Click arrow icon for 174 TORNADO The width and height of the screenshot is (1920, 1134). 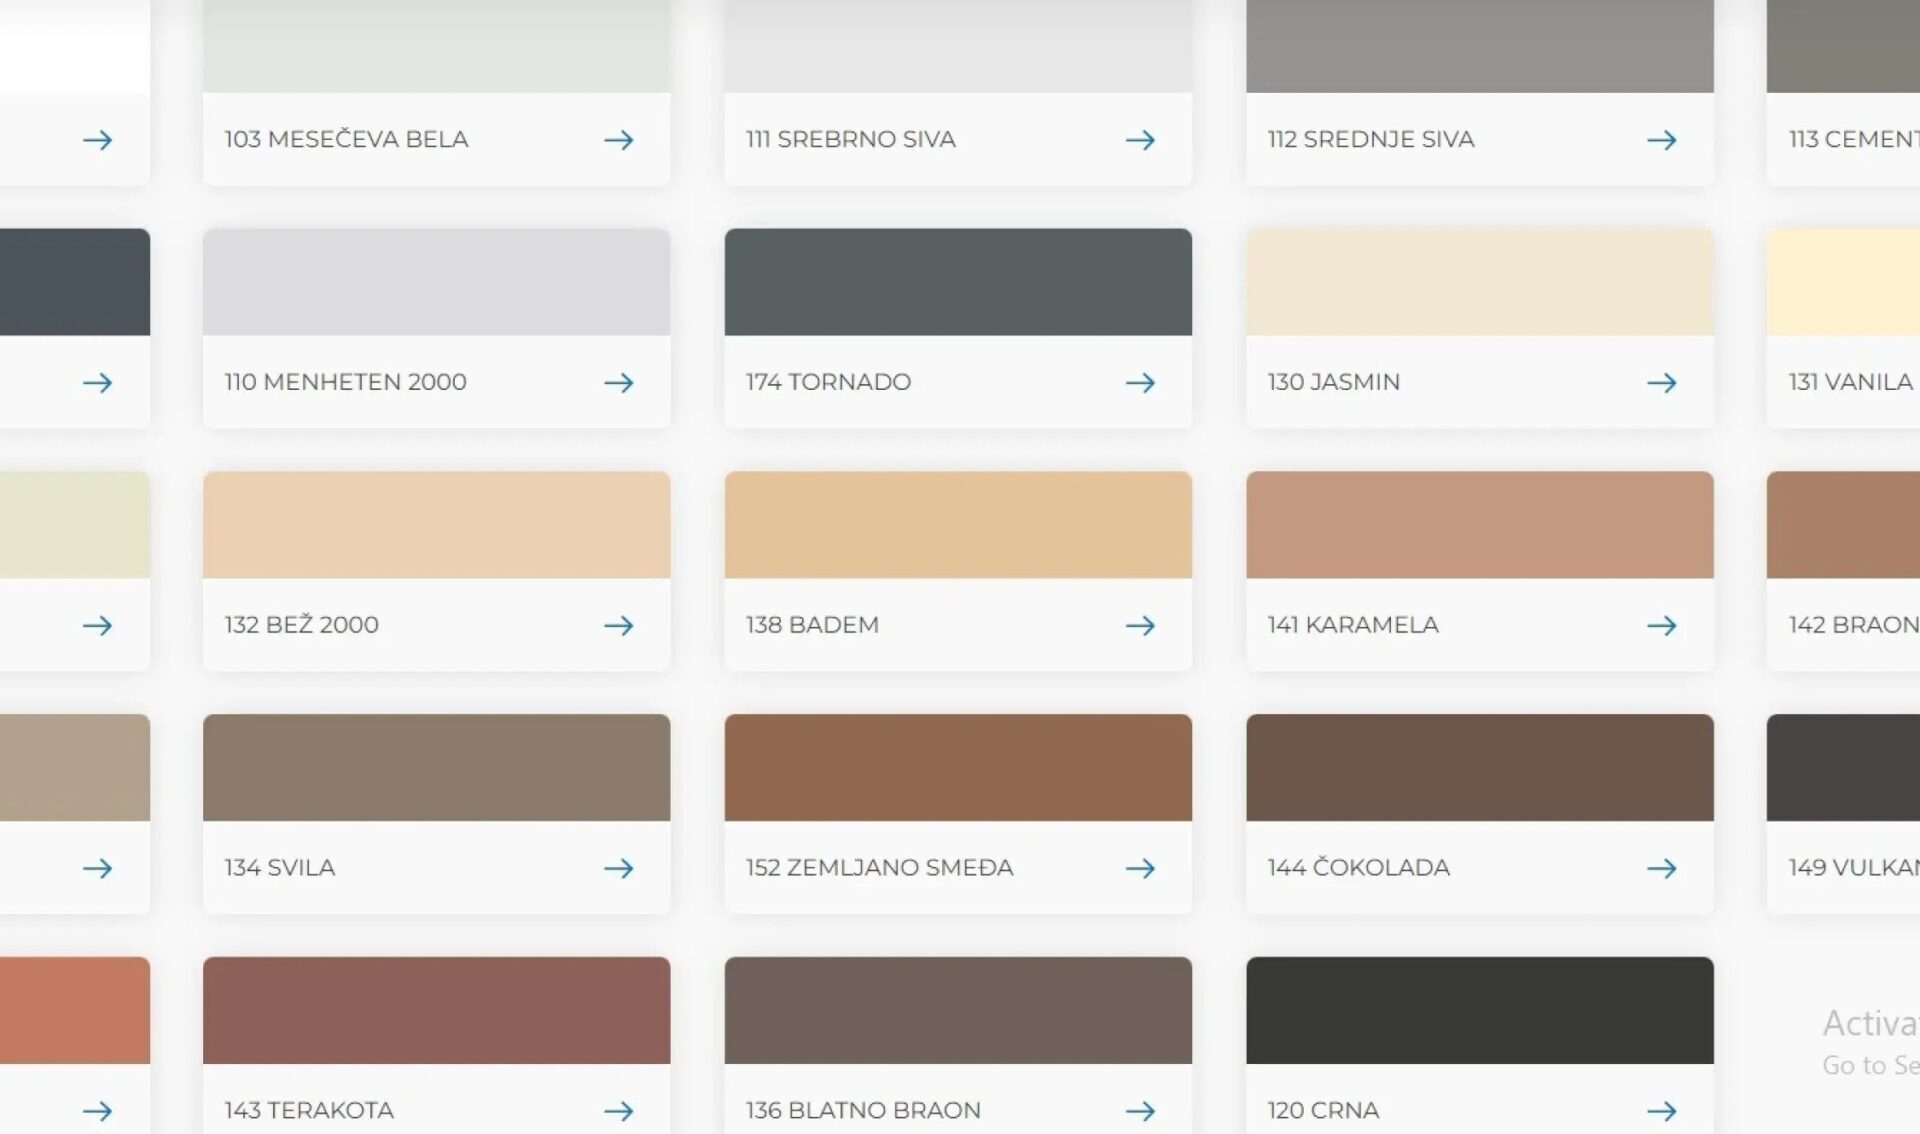[x=1140, y=383]
